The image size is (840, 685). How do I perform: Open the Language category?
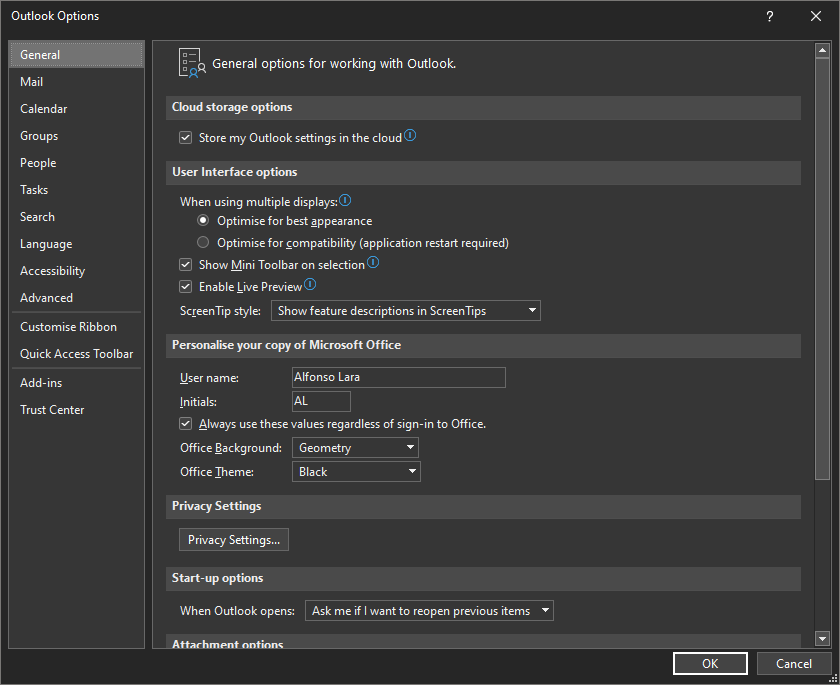tap(77, 244)
